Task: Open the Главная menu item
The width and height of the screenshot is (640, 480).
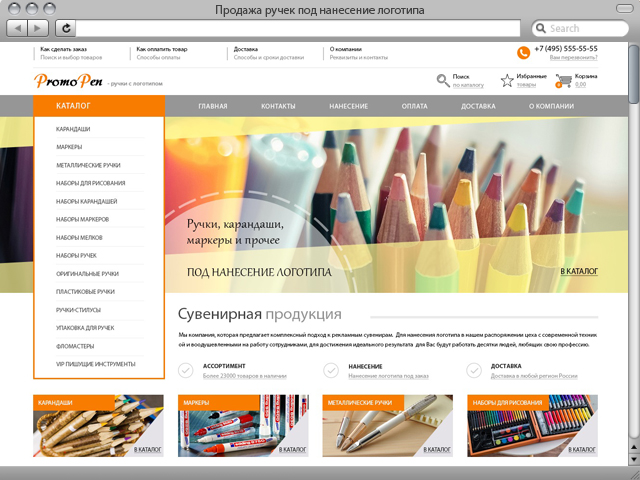Action: [x=213, y=106]
